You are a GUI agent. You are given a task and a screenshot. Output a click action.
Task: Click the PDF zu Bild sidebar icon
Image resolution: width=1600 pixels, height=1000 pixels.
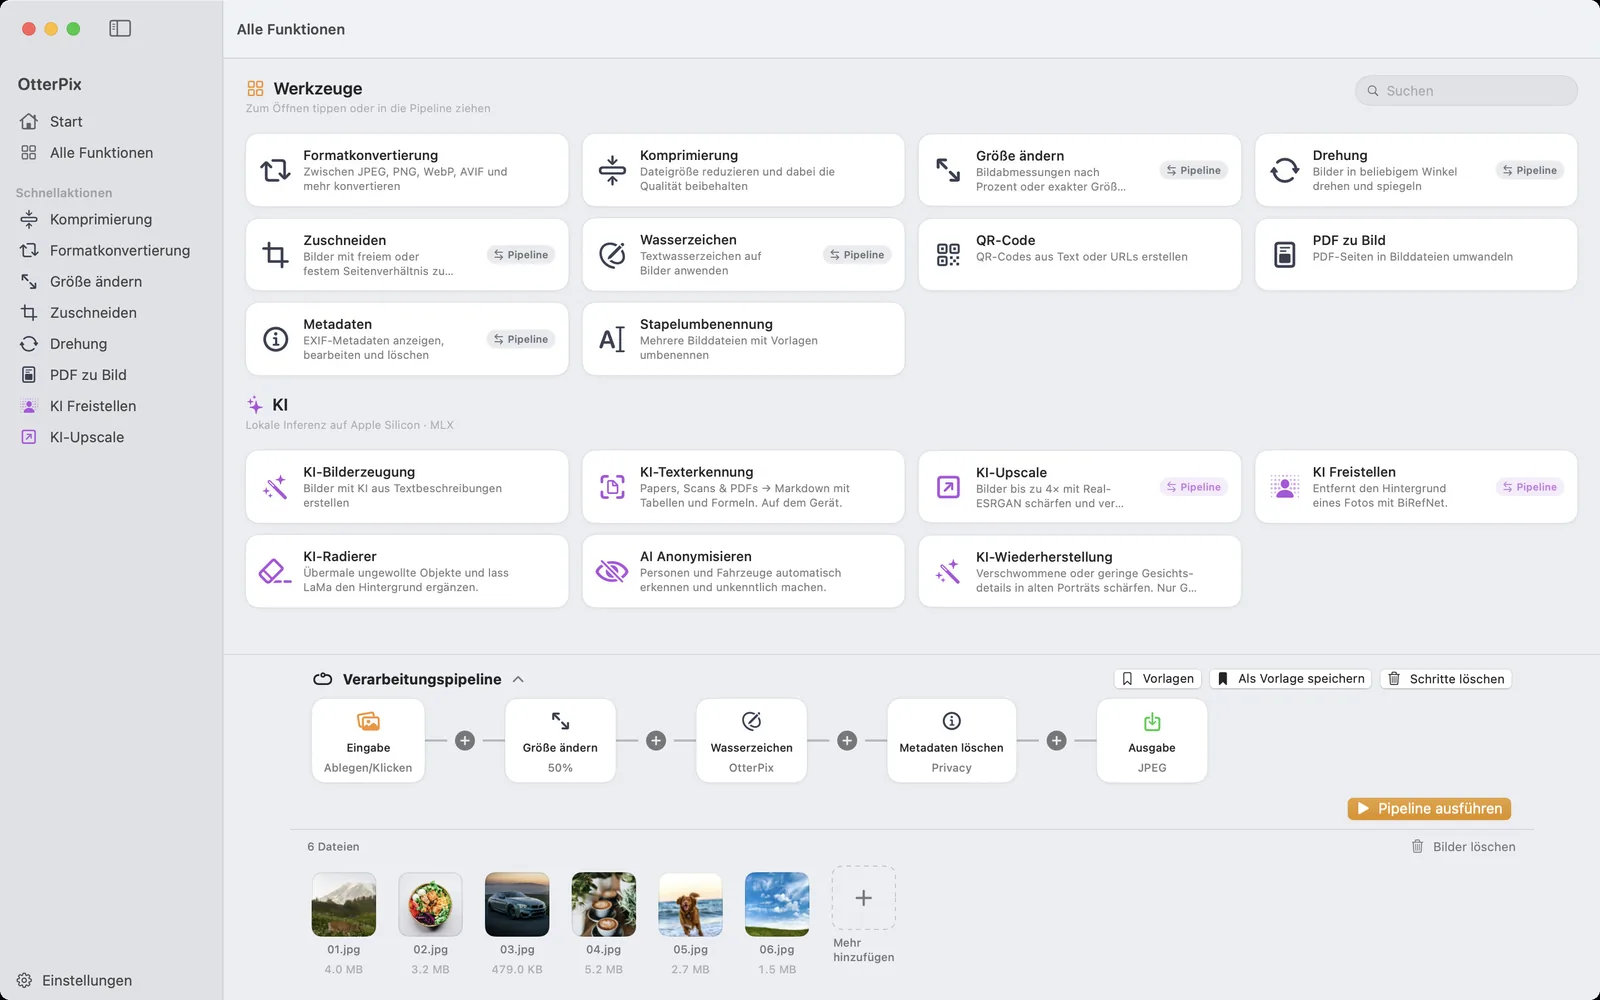29,375
